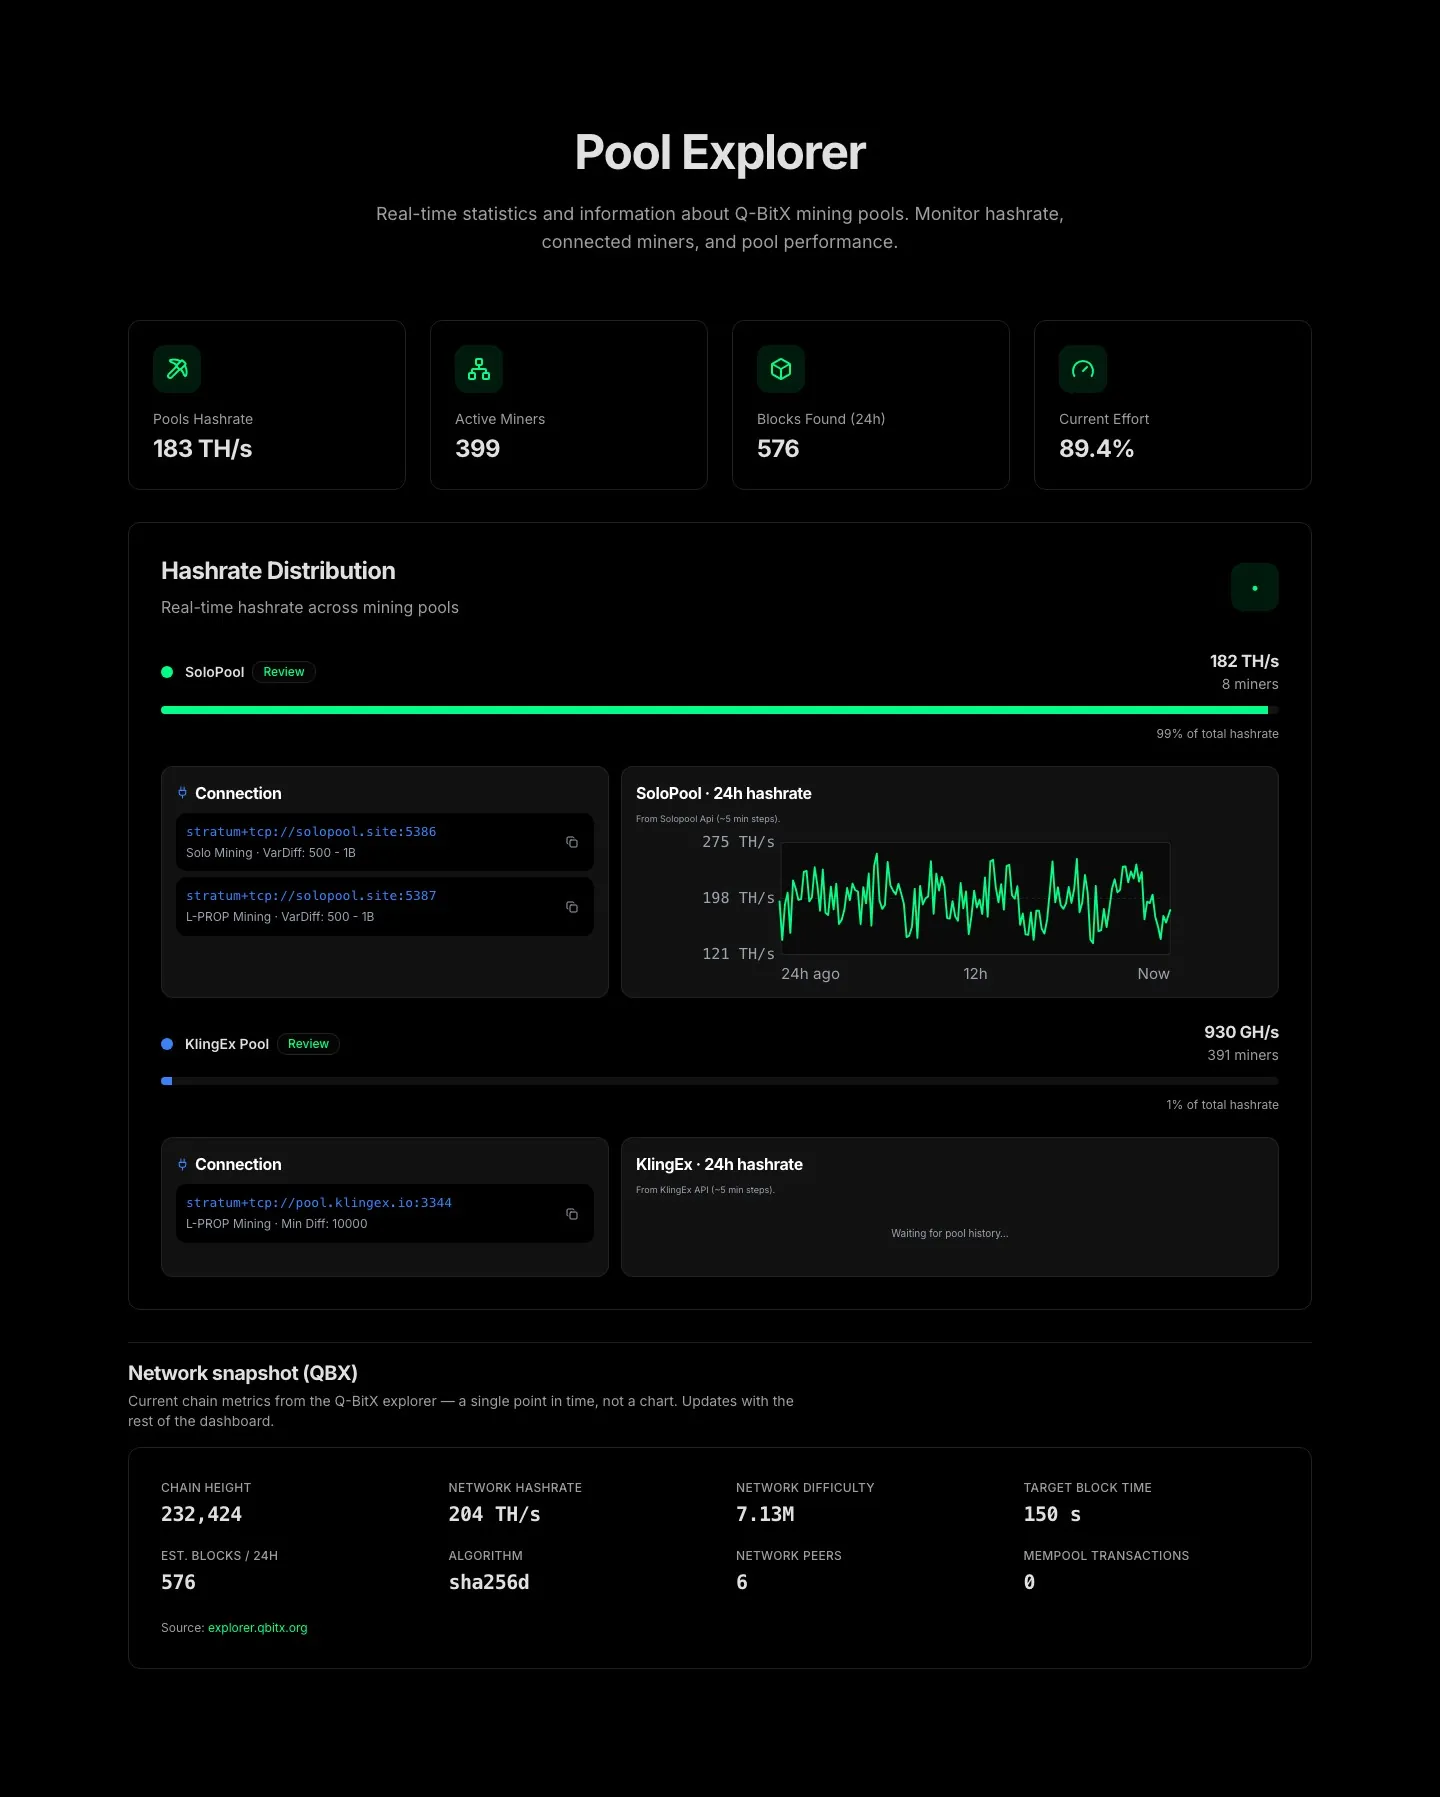Image resolution: width=1440 pixels, height=1797 pixels.
Task: Click the stratum+tcp://solopool.site:5387 URL
Action: click(x=311, y=896)
